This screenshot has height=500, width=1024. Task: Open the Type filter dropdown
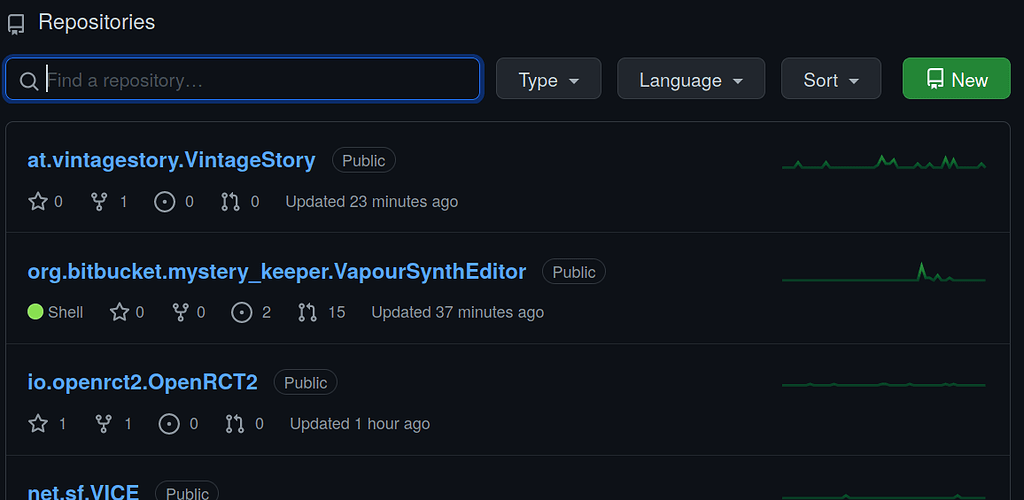pos(549,79)
